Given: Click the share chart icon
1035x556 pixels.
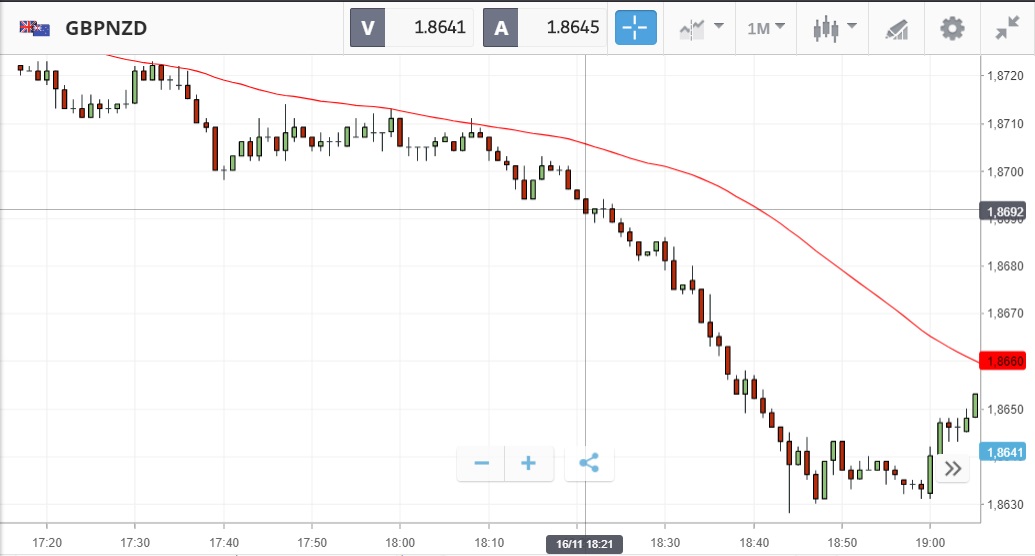Looking at the screenshot, I should coord(589,463).
